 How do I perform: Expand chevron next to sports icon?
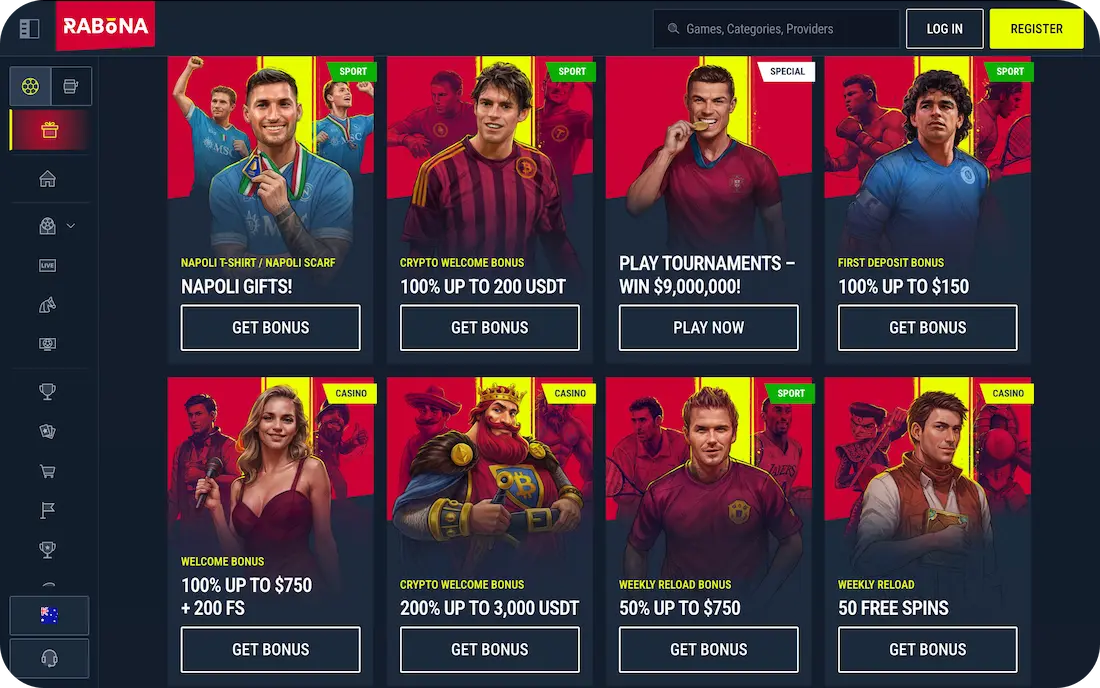click(x=71, y=226)
